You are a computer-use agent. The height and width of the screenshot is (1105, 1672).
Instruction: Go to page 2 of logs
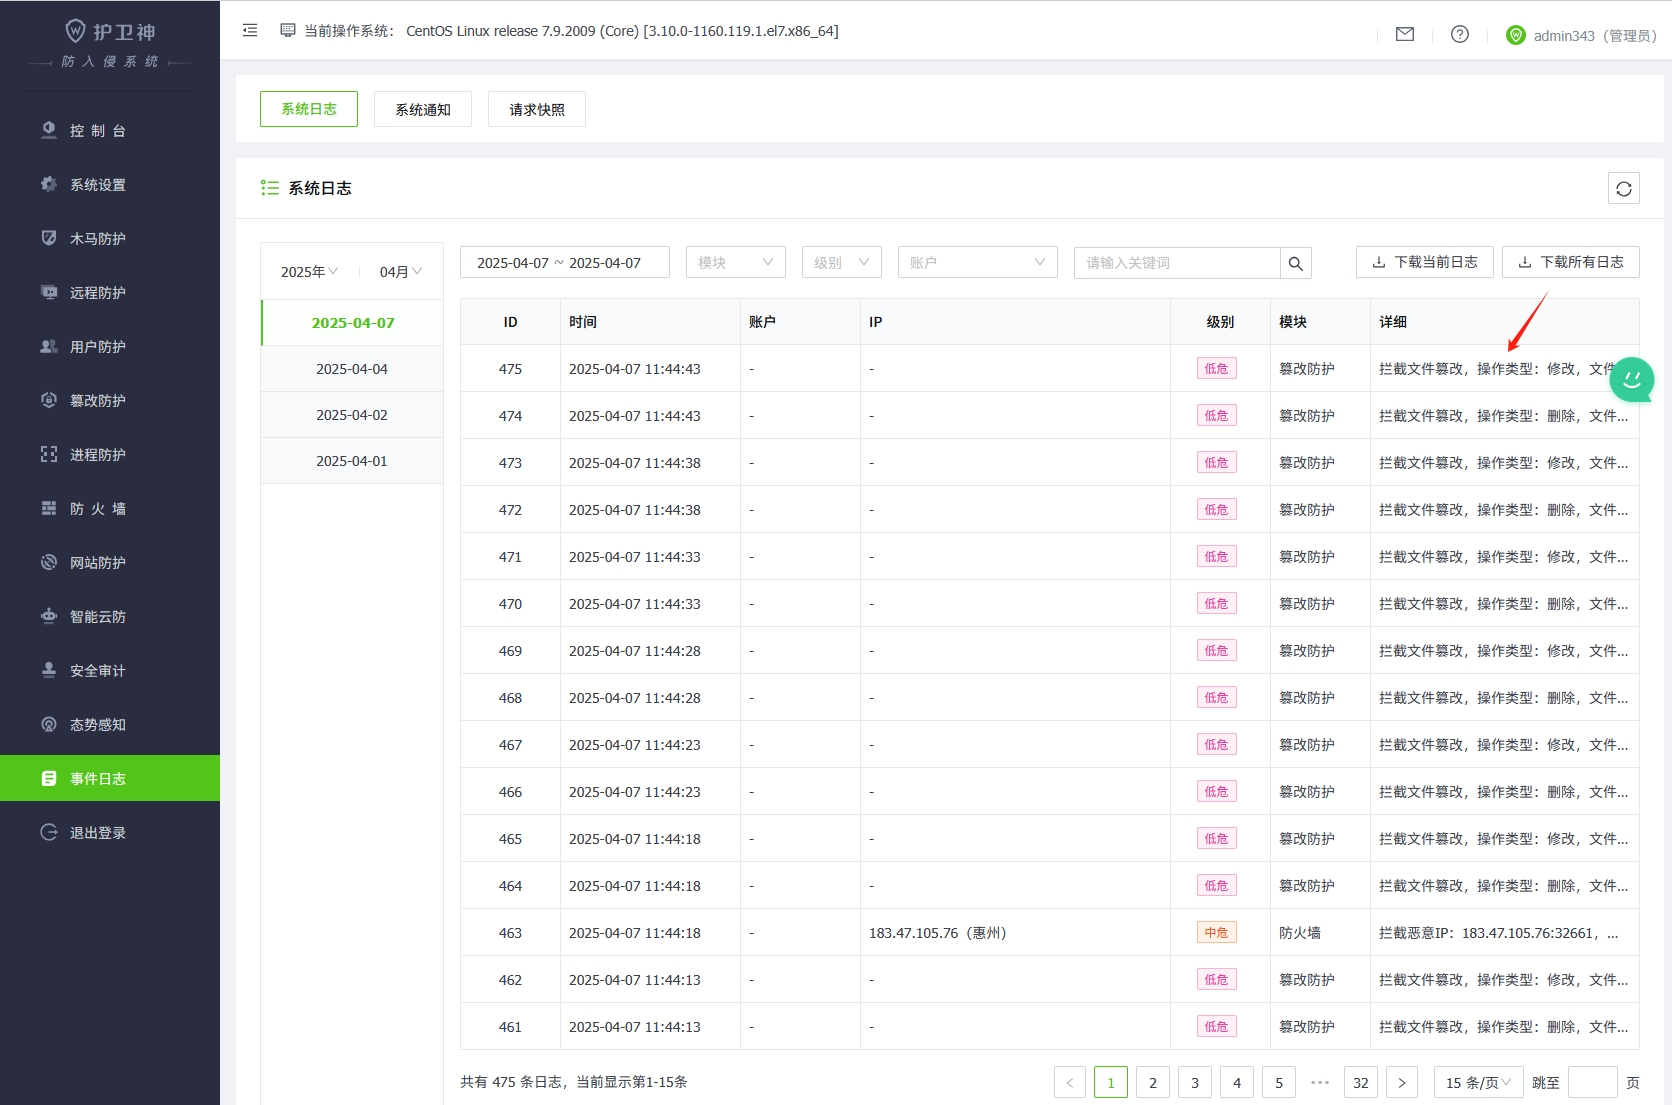tap(1153, 1083)
